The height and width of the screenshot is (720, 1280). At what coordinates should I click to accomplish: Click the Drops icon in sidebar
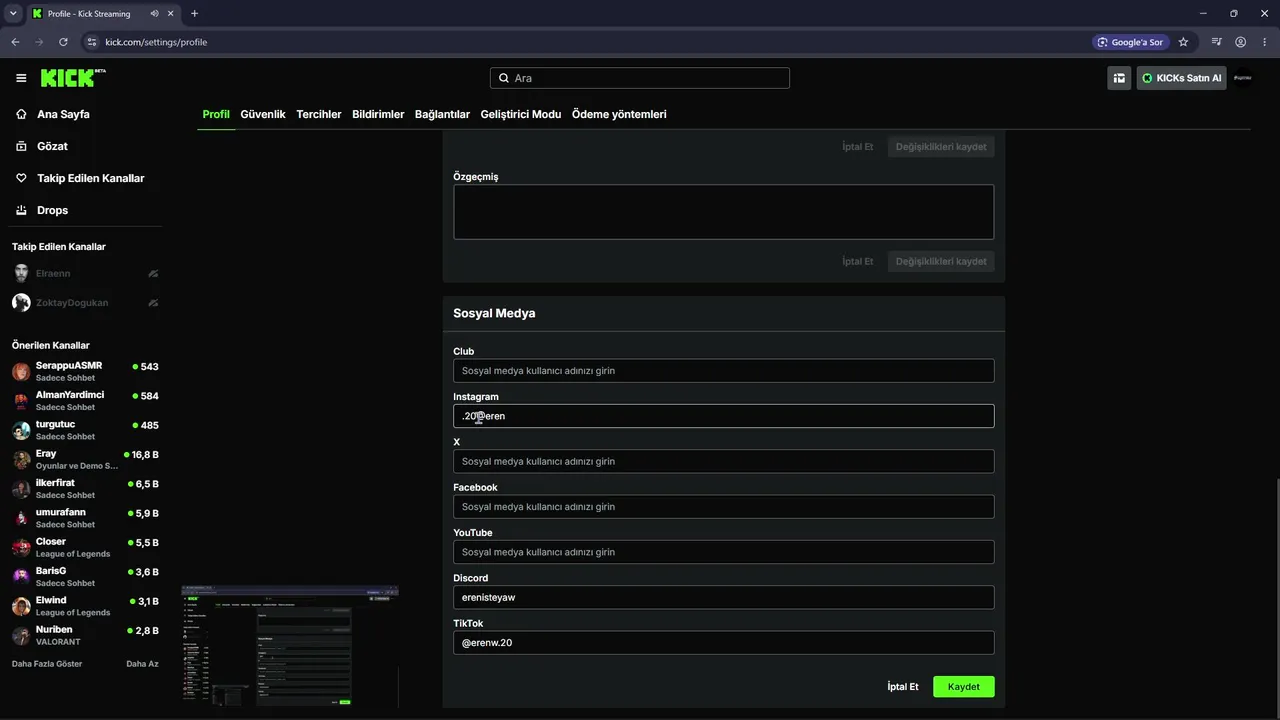pyautogui.click(x=21, y=210)
